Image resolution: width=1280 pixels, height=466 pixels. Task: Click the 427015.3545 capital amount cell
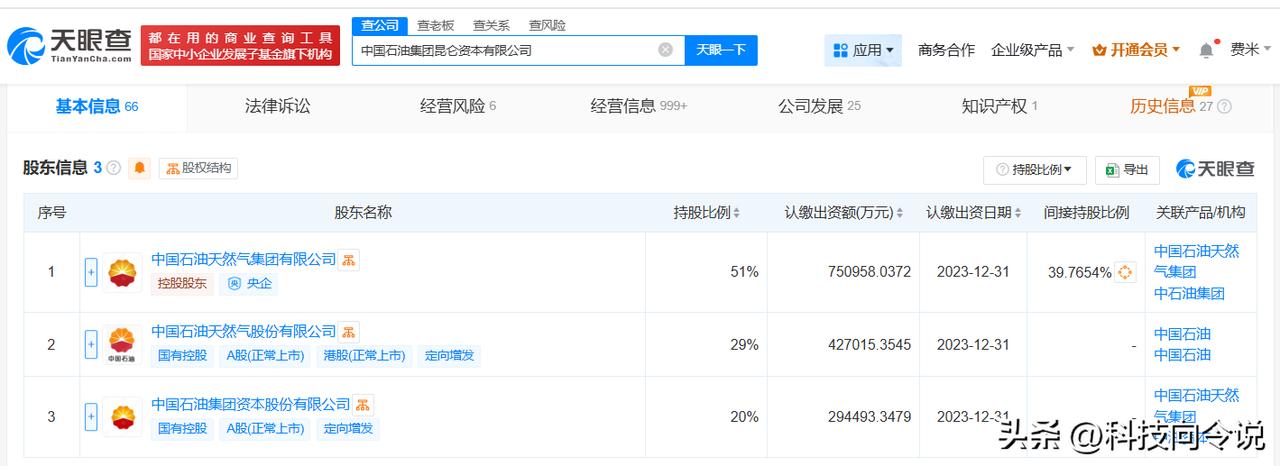coord(869,344)
